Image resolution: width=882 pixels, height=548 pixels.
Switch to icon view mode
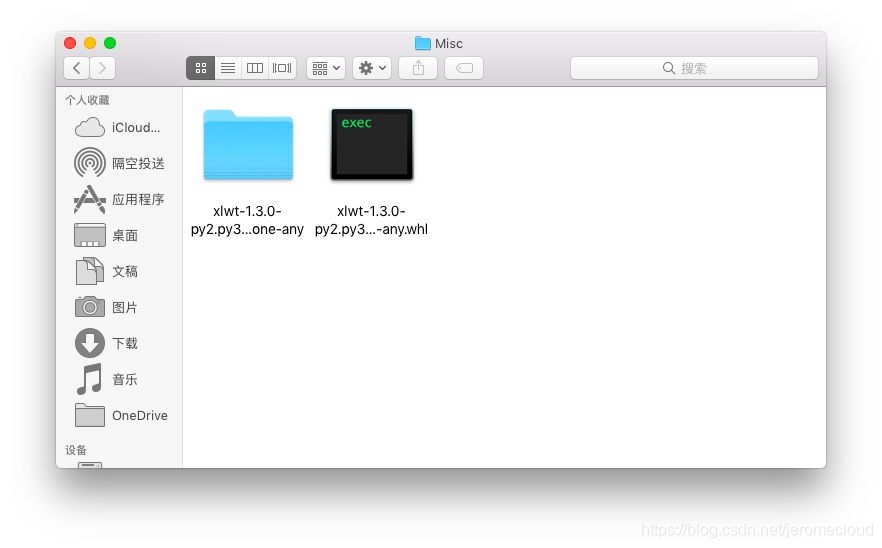point(200,68)
